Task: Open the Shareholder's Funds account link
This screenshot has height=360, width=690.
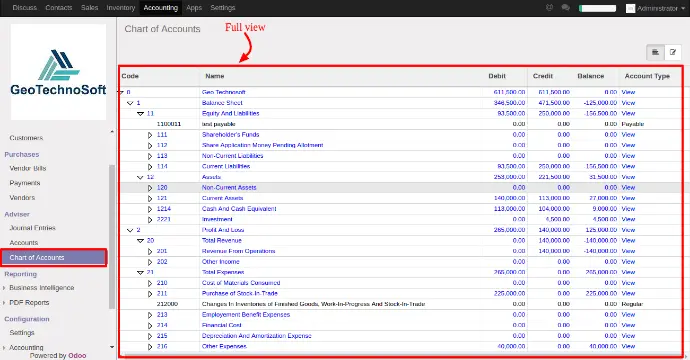Action: (x=231, y=135)
